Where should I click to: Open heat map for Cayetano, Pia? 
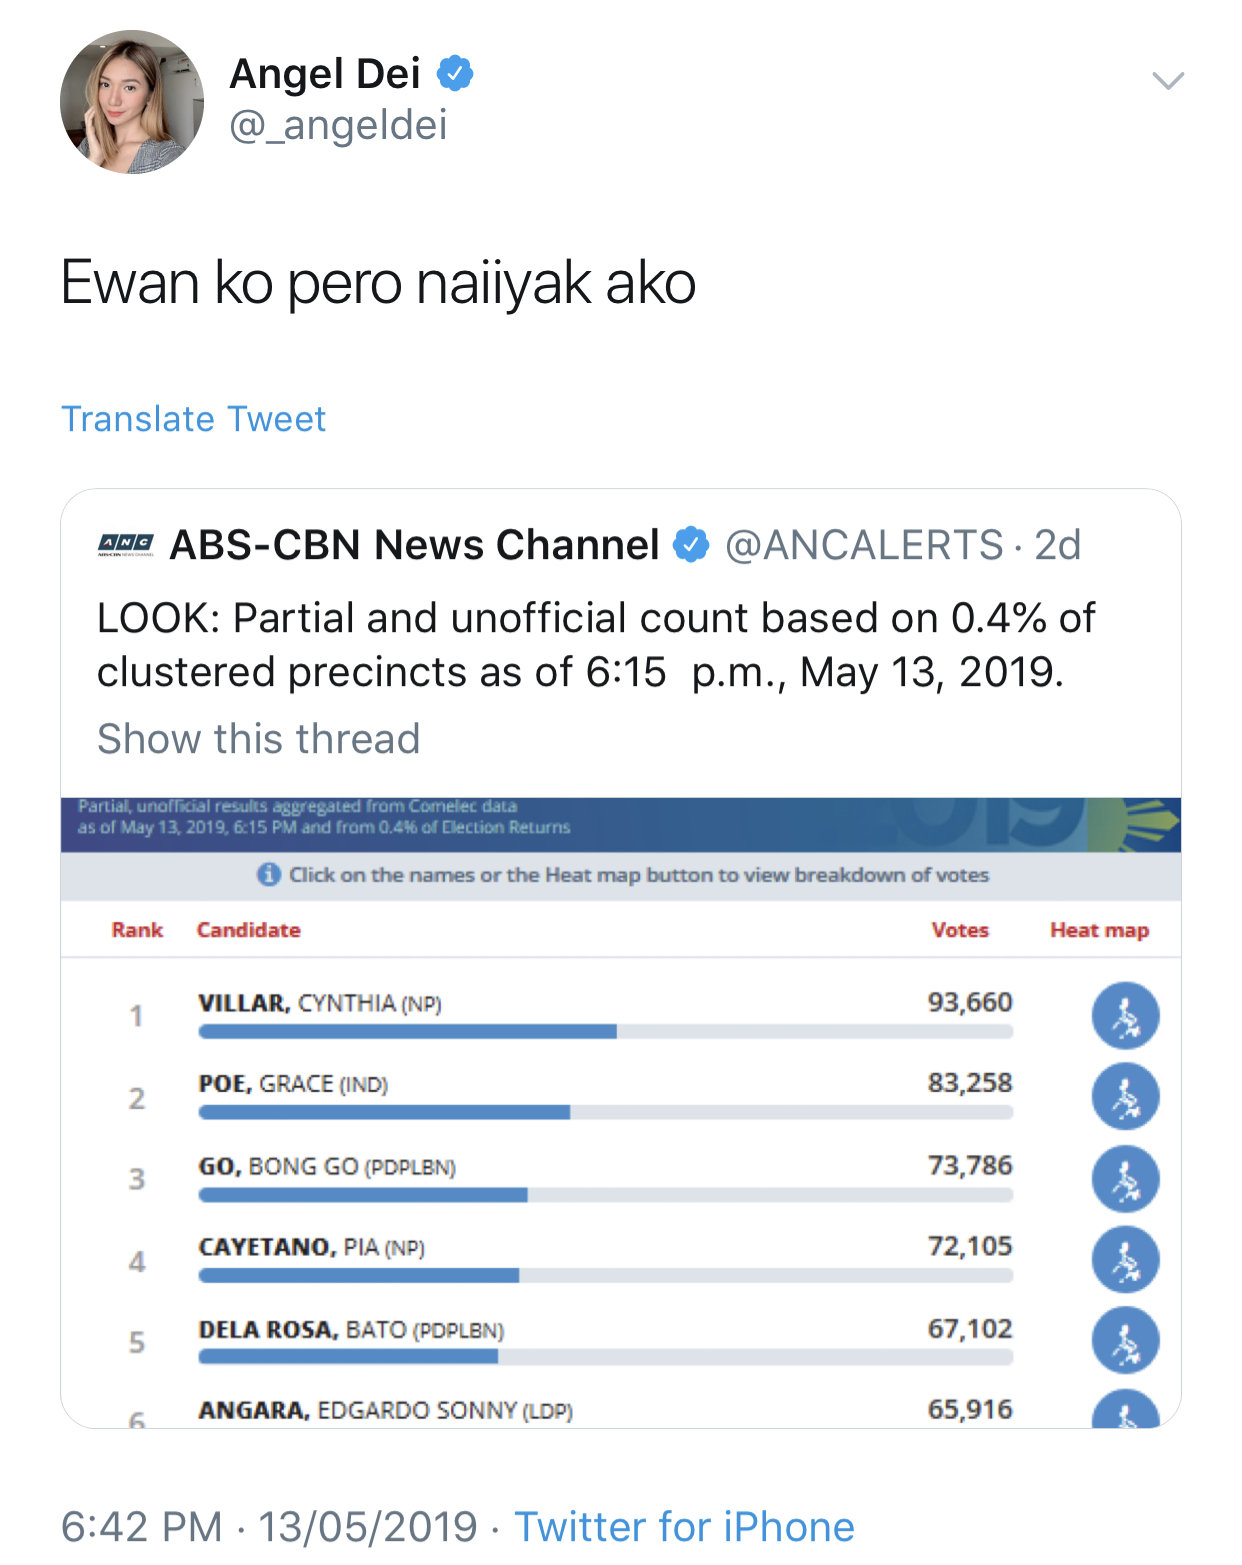tap(1125, 1260)
